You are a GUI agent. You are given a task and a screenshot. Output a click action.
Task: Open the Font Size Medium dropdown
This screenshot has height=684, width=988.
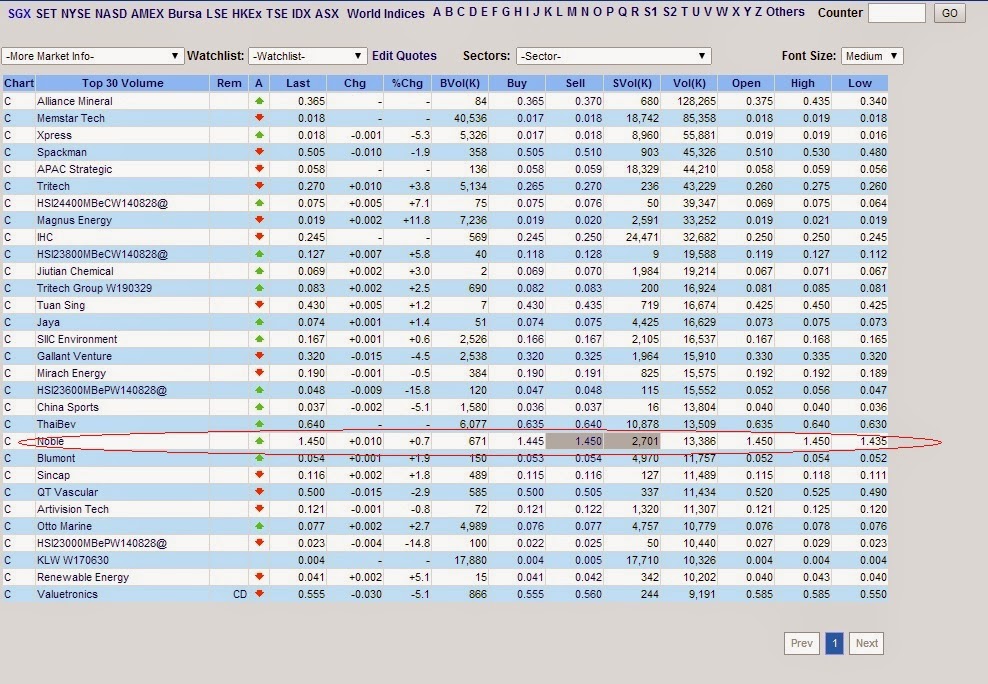872,56
